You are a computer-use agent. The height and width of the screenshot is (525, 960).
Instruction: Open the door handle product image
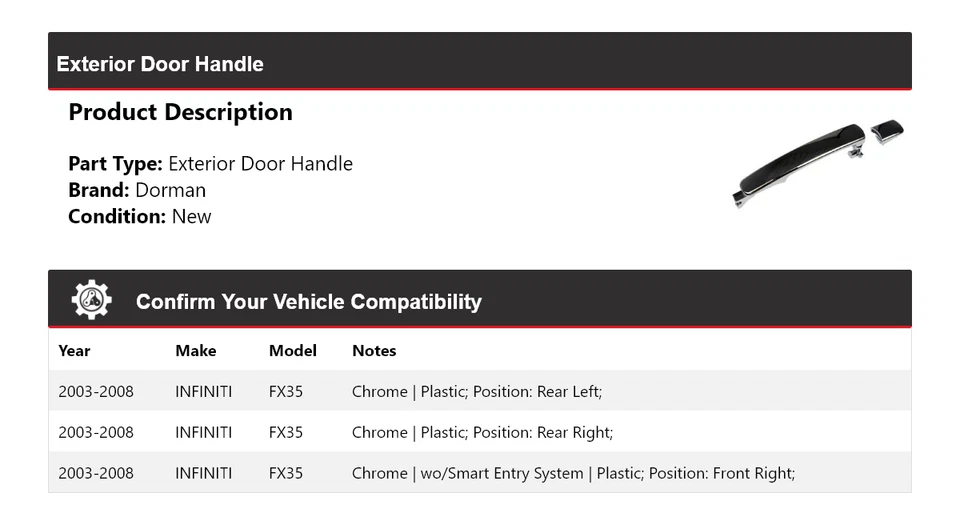[x=818, y=163]
